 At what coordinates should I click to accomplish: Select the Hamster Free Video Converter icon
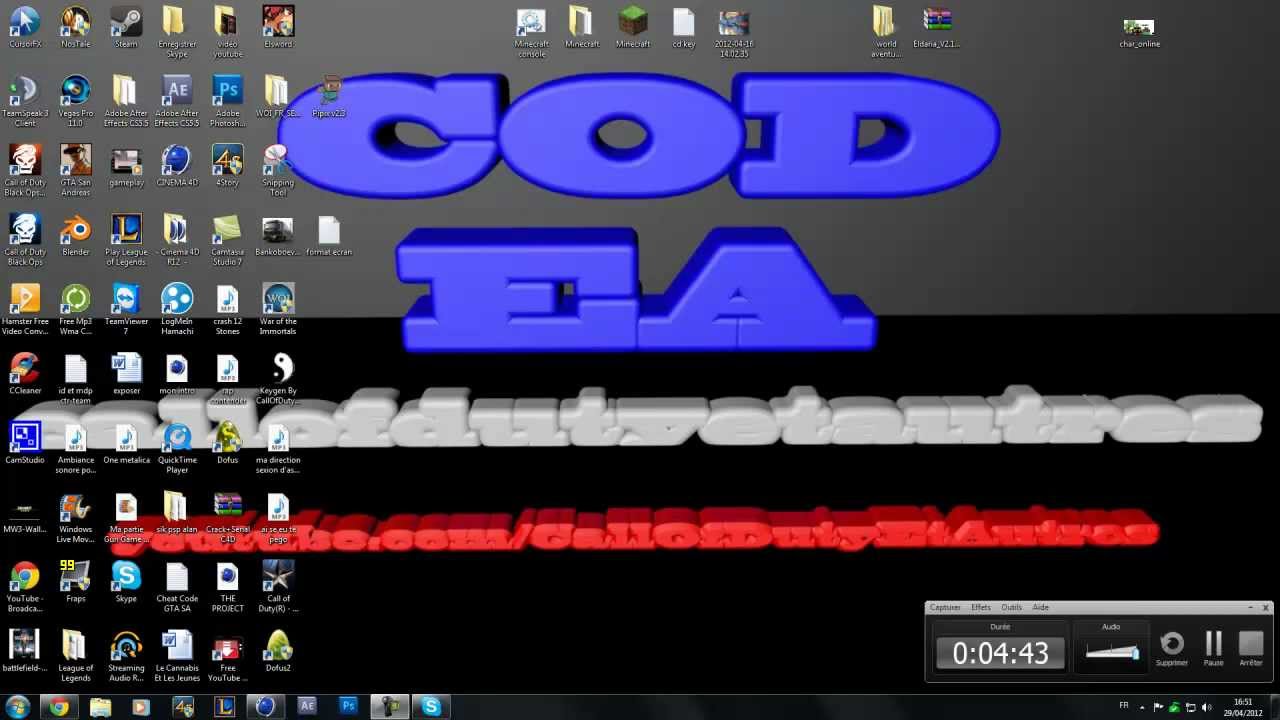click(x=25, y=308)
